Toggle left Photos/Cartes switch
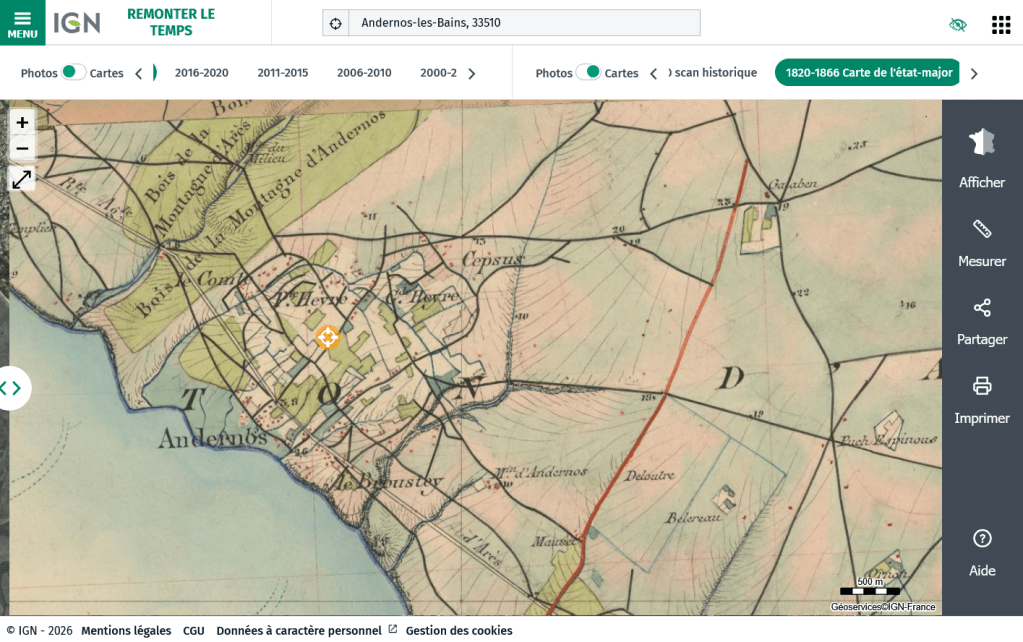 74,72
